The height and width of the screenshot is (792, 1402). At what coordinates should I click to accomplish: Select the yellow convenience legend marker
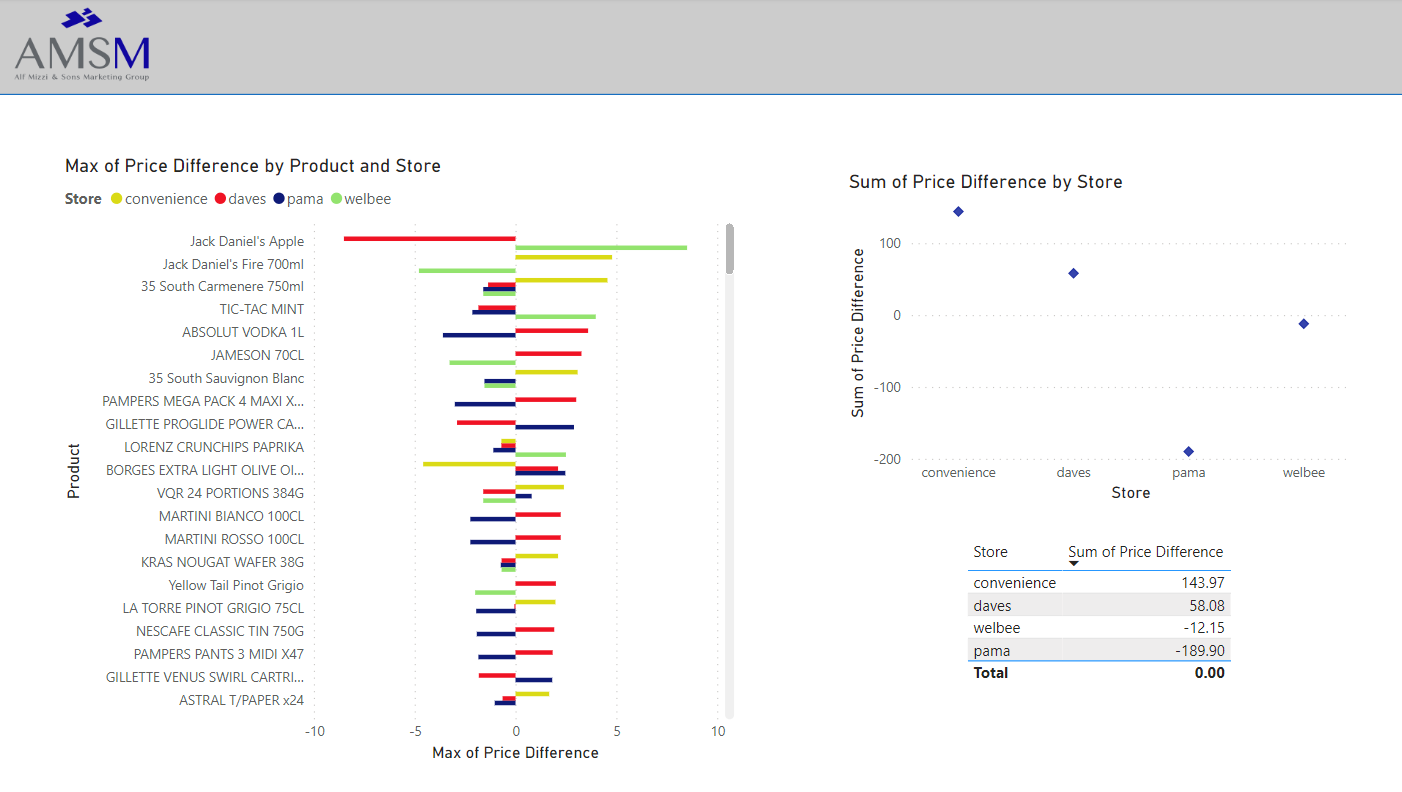(117, 199)
